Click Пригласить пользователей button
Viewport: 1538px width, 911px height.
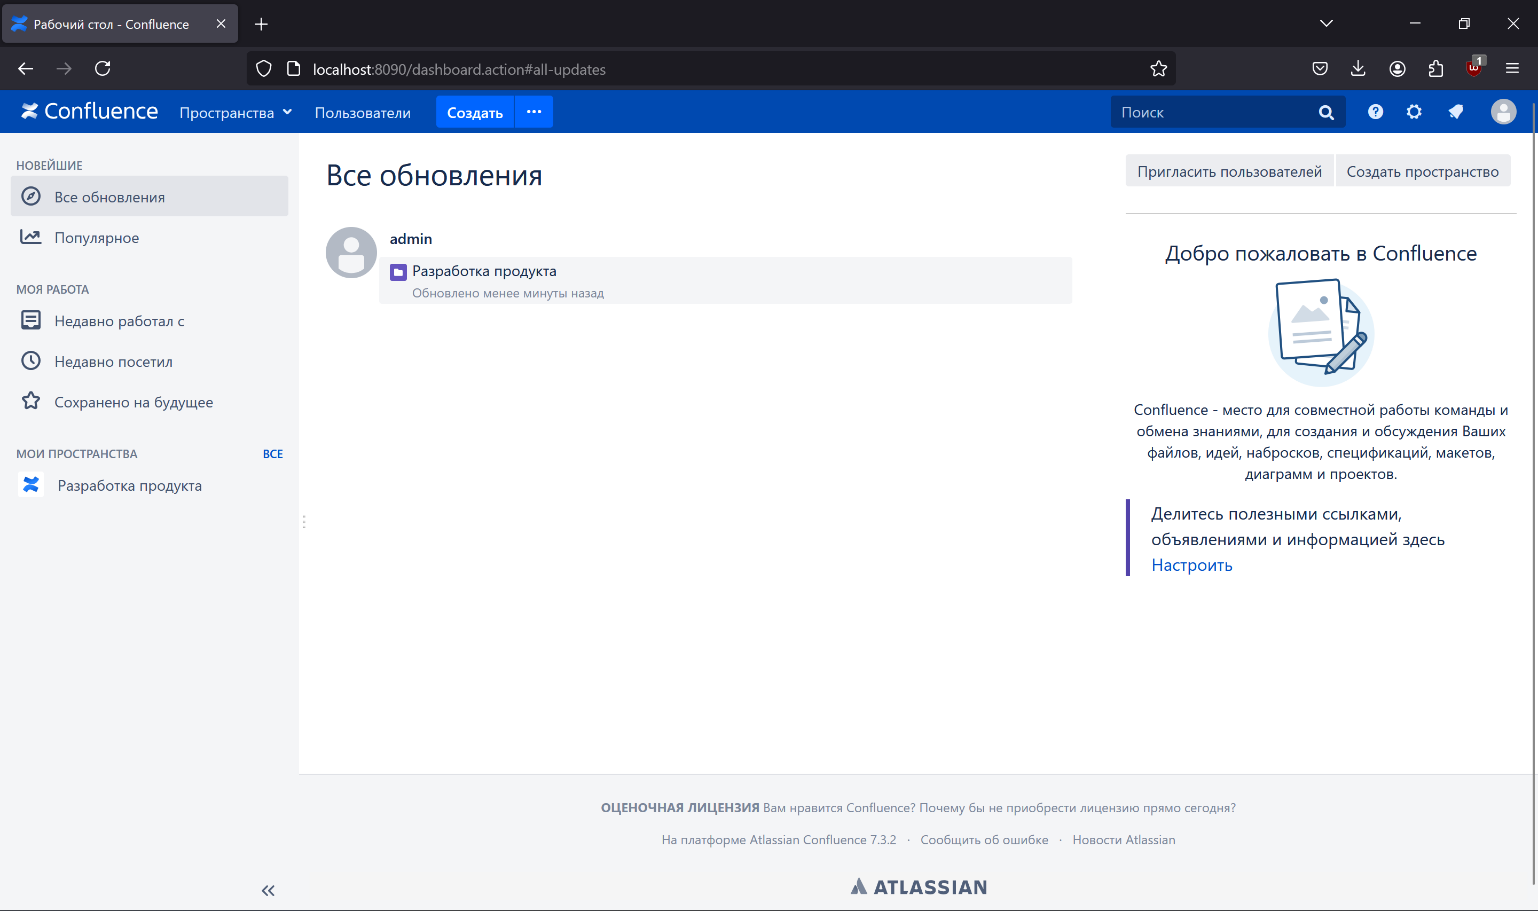[x=1229, y=171]
